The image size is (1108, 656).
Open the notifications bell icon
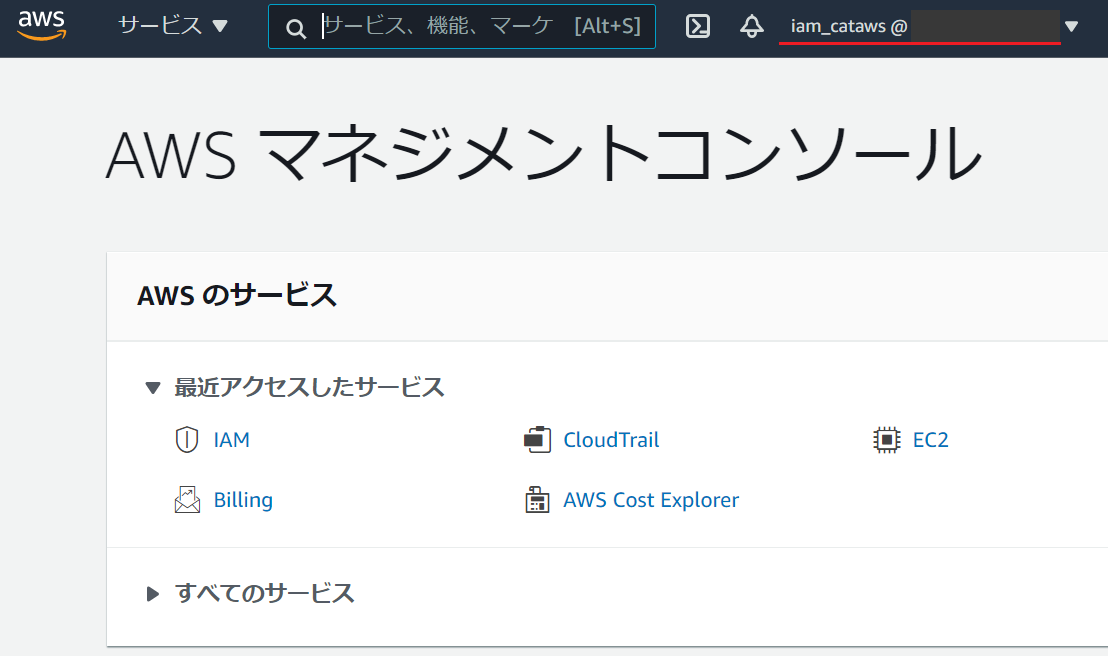click(751, 27)
